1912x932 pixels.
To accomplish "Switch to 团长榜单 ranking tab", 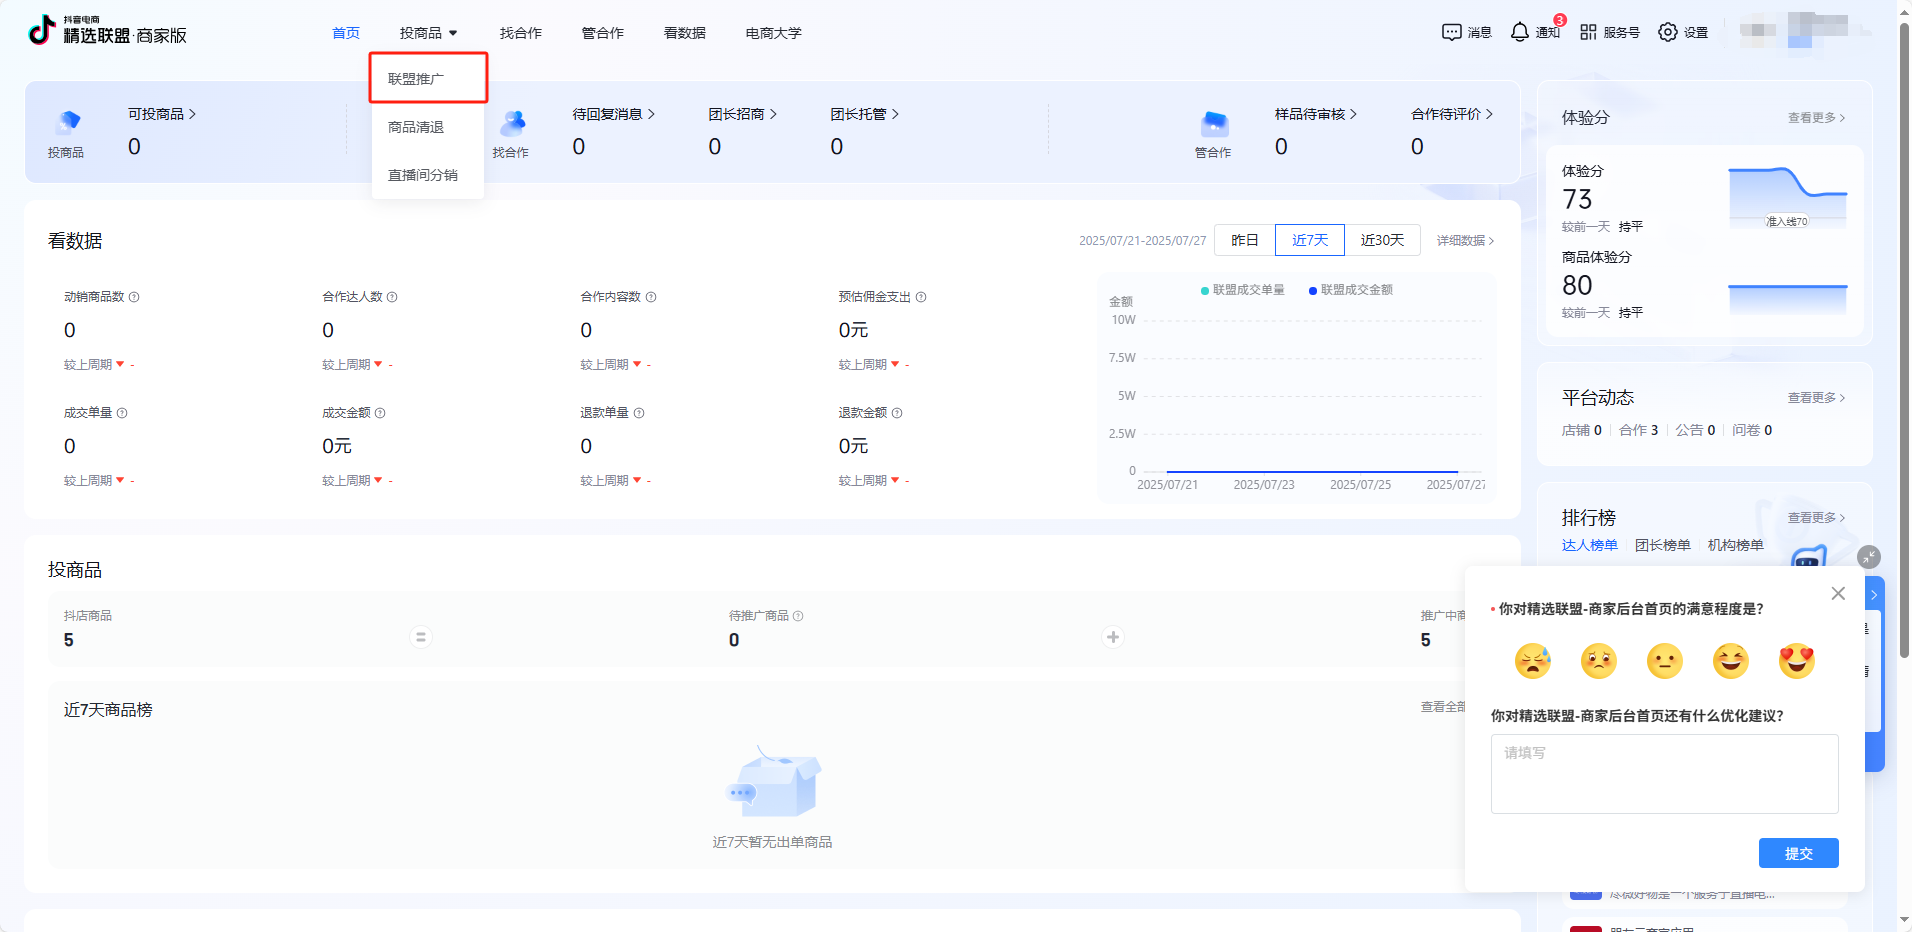I will tap(1662, 545).
